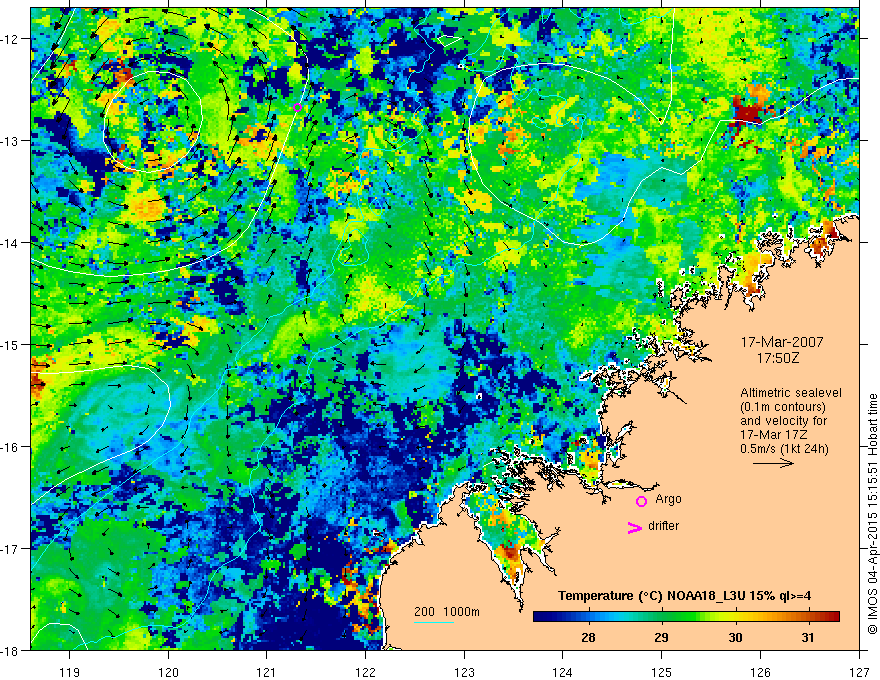This screenshot has height=680, width=880.
Task: Click the longitude axis label "124"
Action: (563, 672)
